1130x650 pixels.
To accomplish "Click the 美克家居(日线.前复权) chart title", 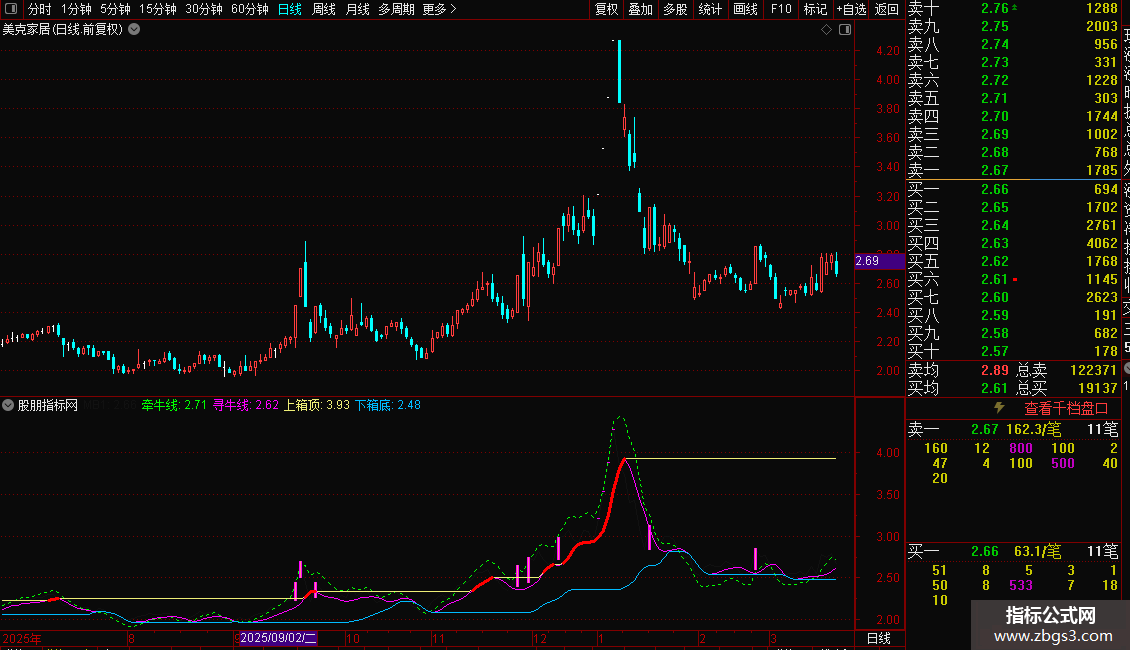I will pyautogui.click(x=63, y=30).
